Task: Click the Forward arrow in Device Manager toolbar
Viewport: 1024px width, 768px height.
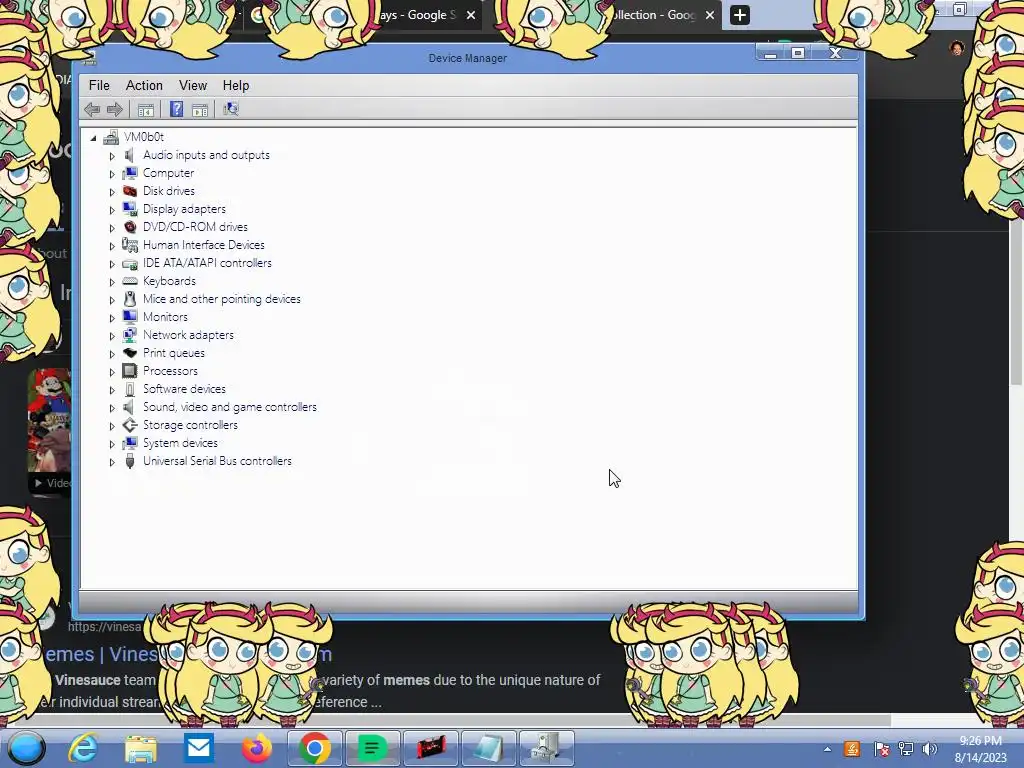Action: coord(115,110)
